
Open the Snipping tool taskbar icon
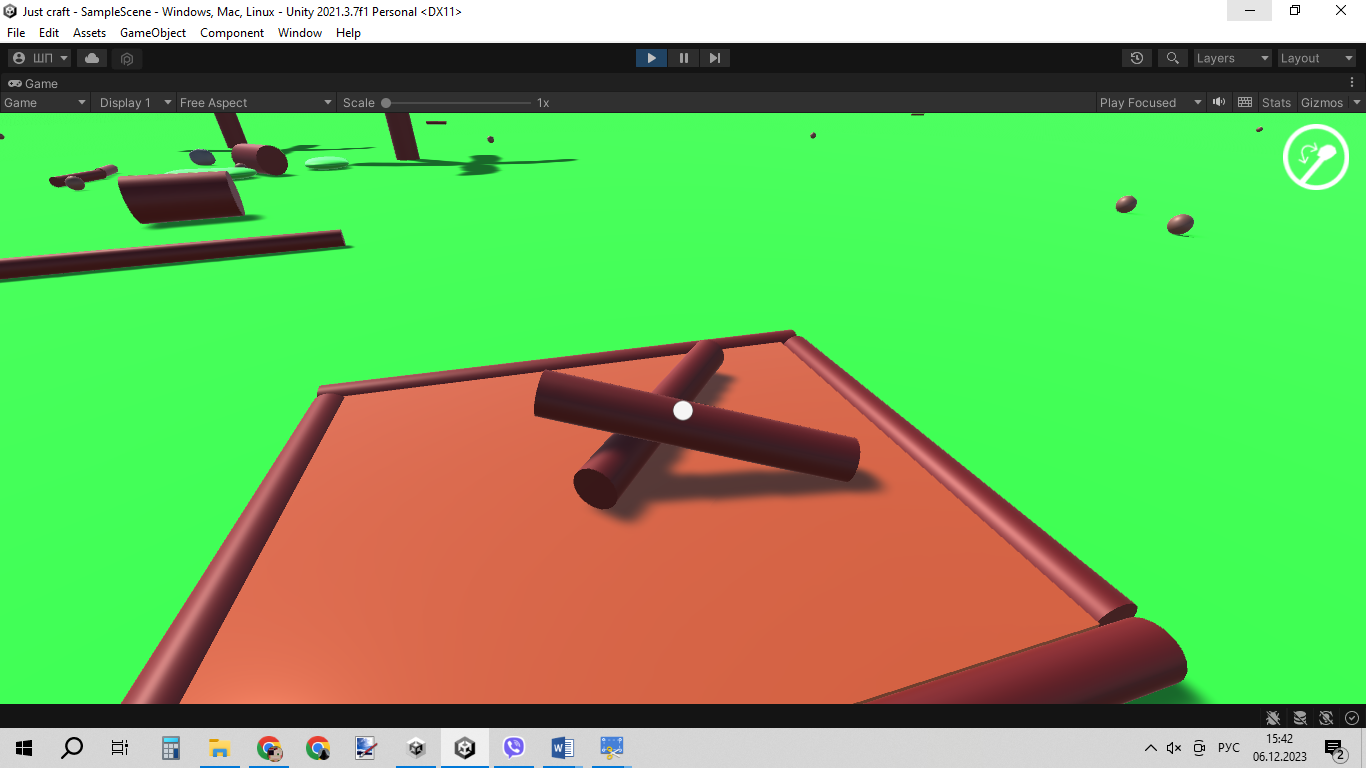coord(611,747)
